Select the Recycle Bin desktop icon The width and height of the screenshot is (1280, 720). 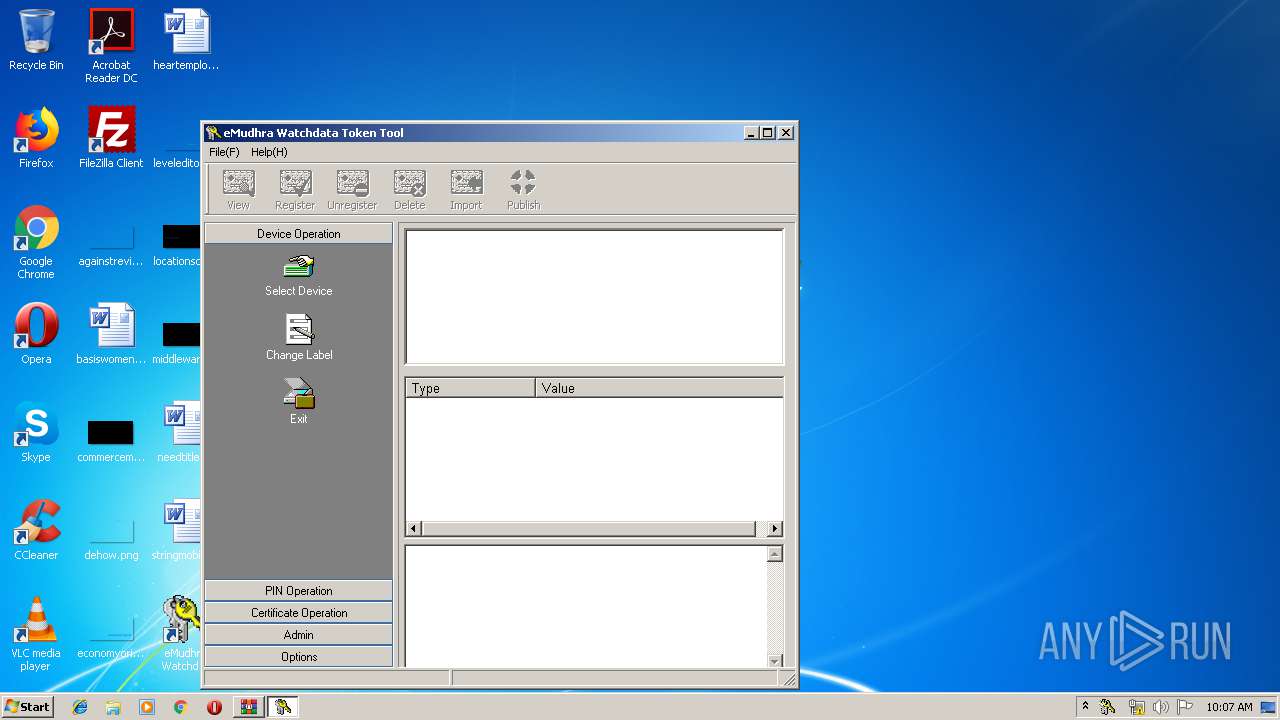[36, 41]
